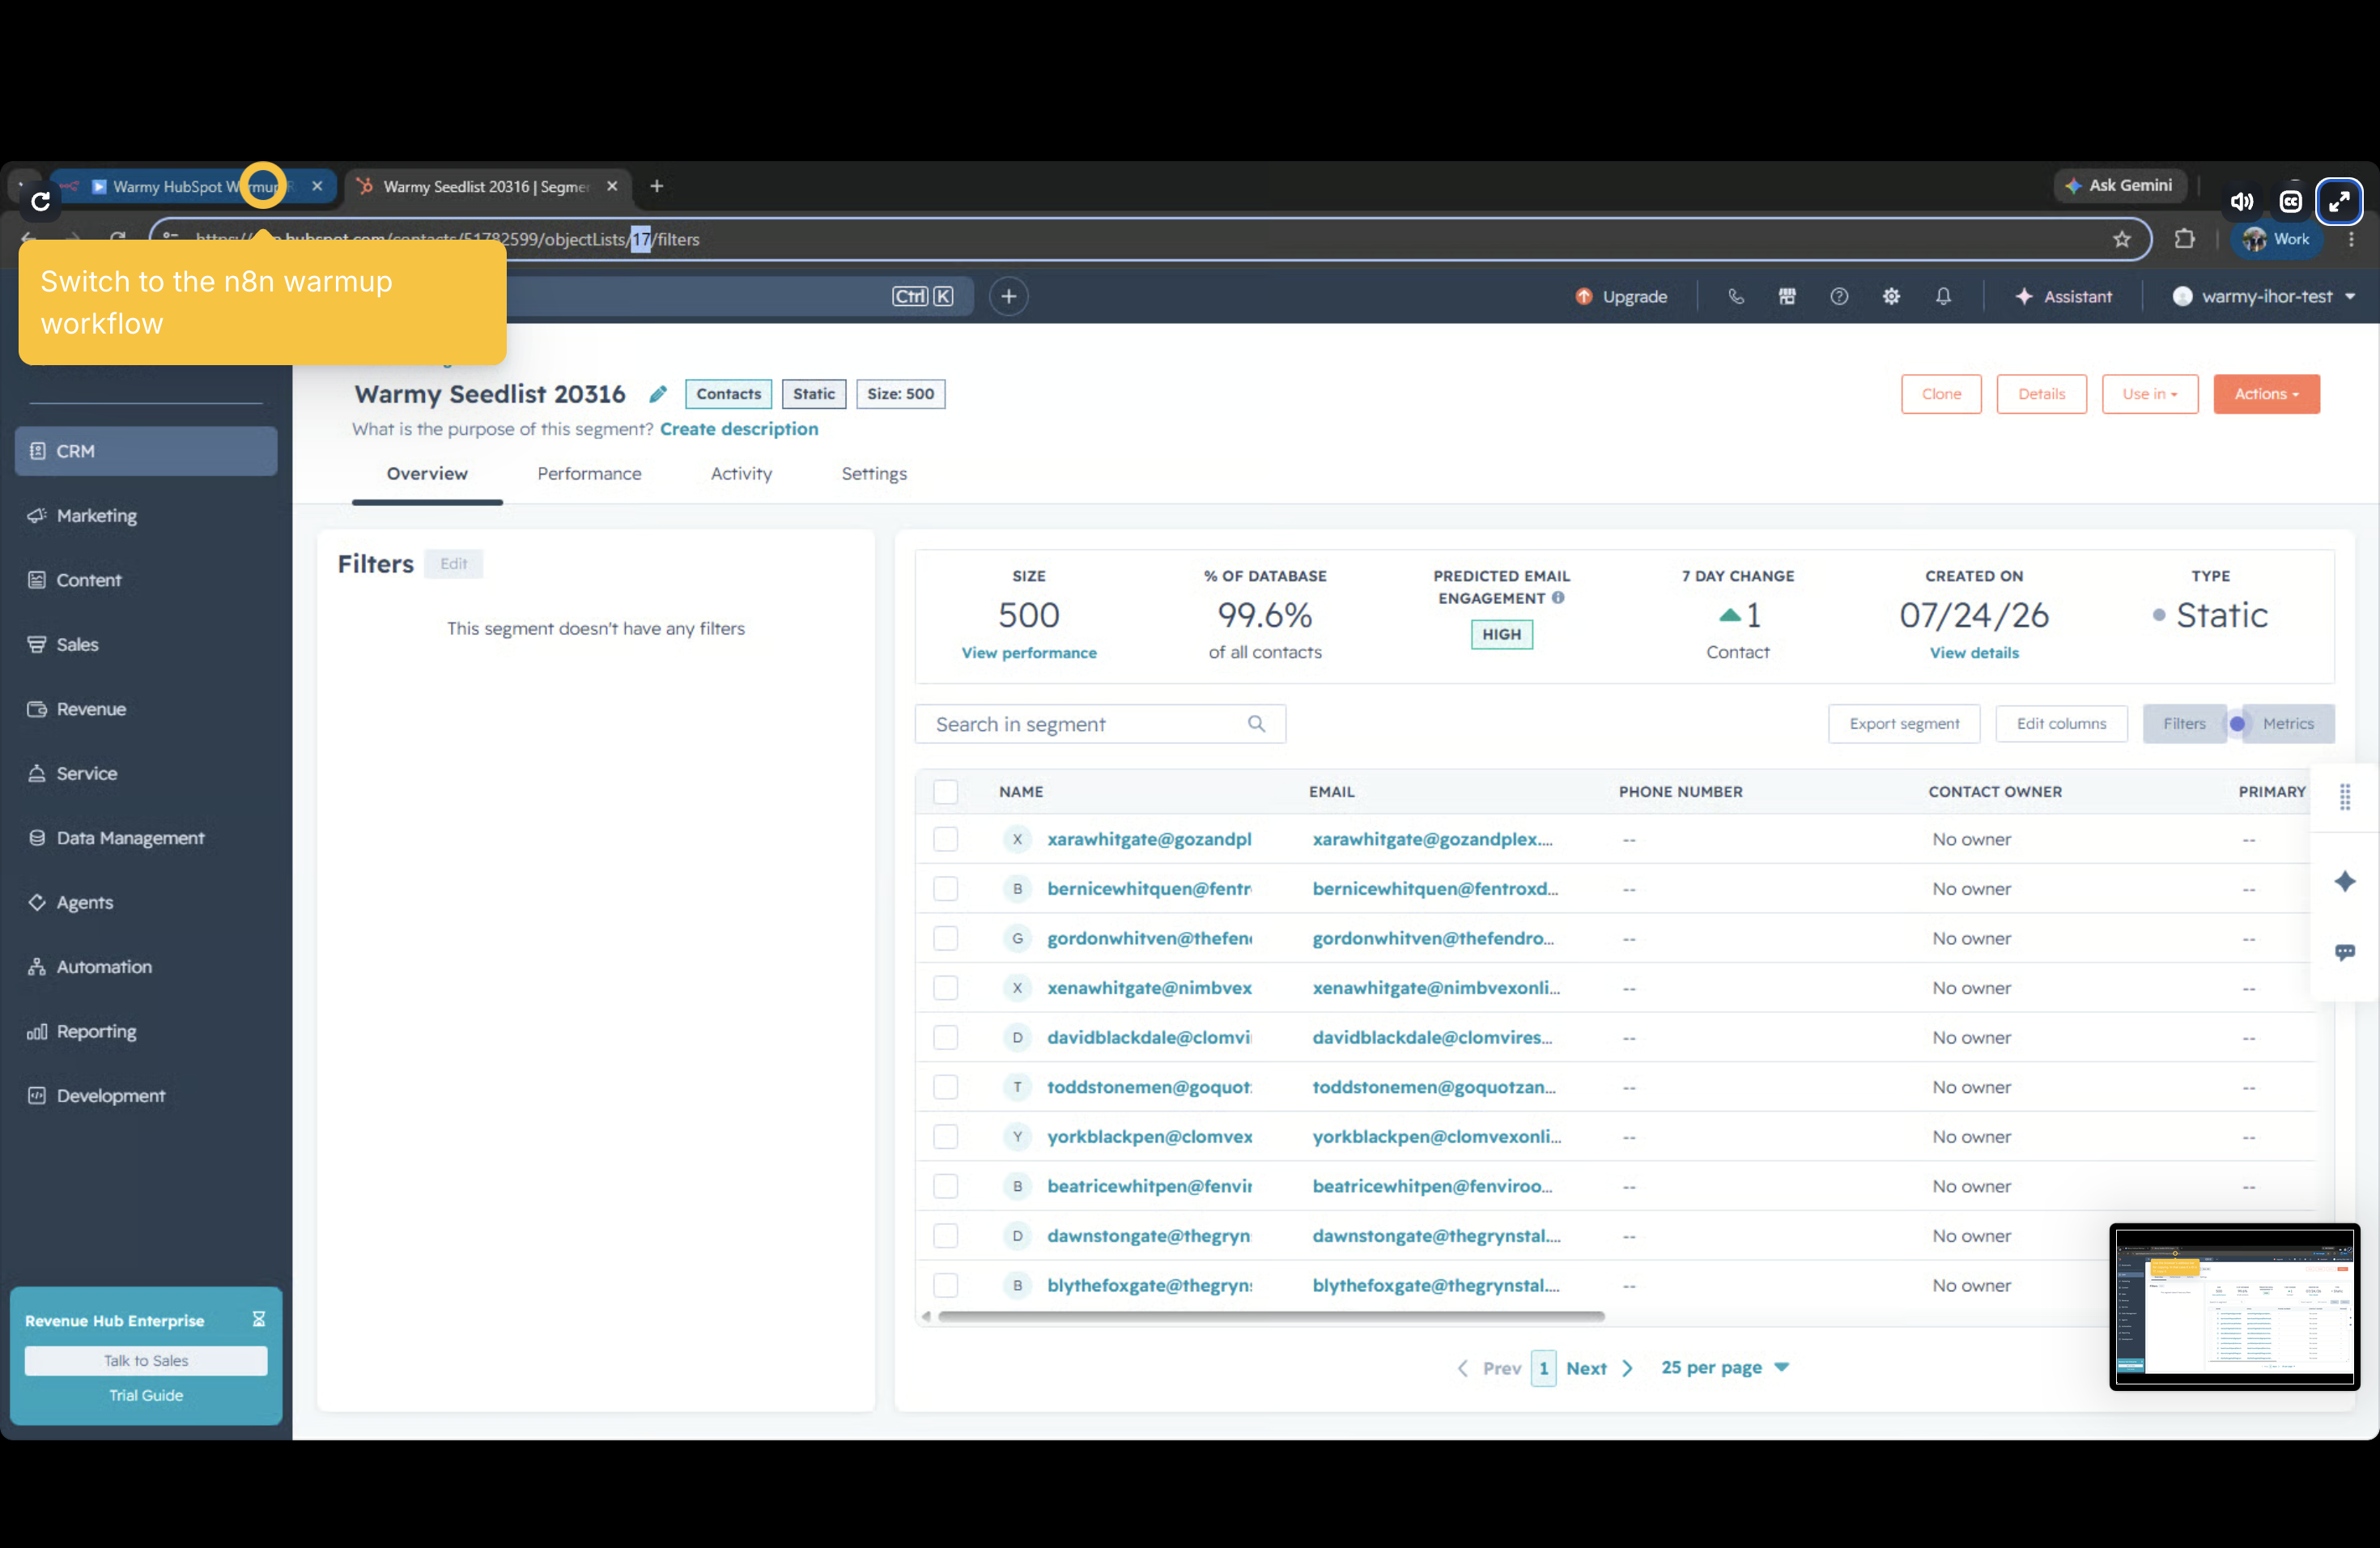This screenshot has width=2380, height=1548.
Task: Check the box for bernicewhitquen row
Action: pyautogui.click(x=945, y=888)
